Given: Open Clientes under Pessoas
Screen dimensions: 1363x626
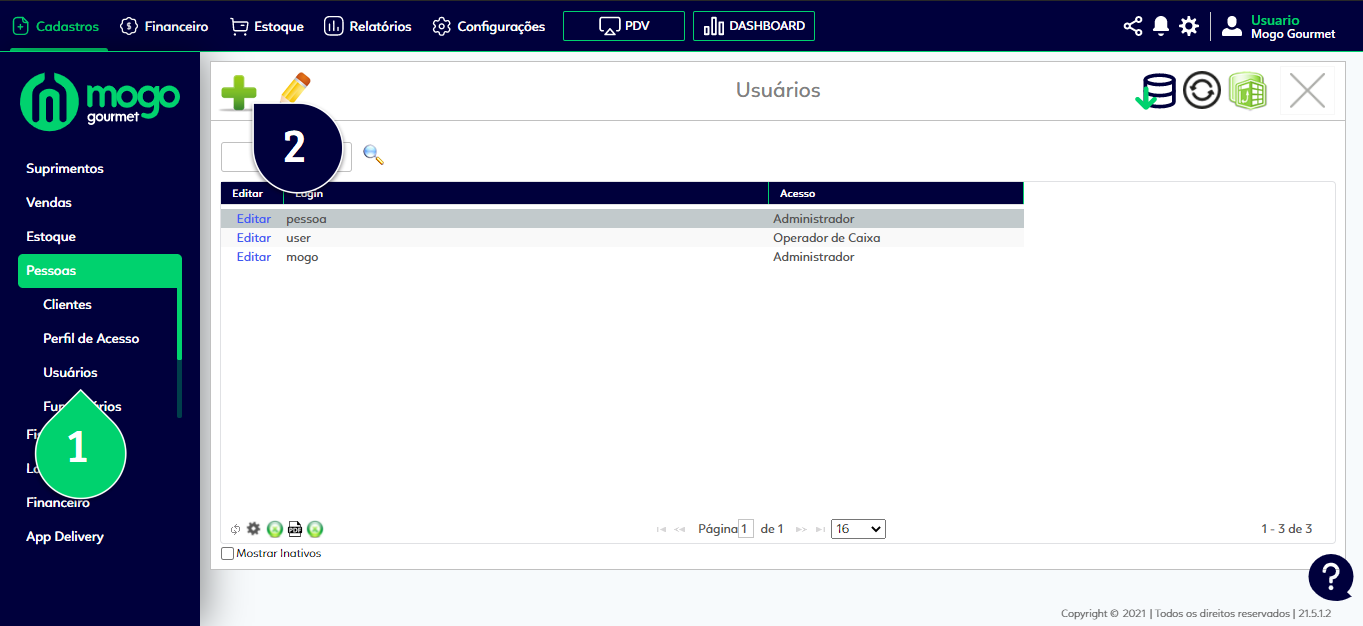Looking at the screenshot, I should [x=67, y=305].
